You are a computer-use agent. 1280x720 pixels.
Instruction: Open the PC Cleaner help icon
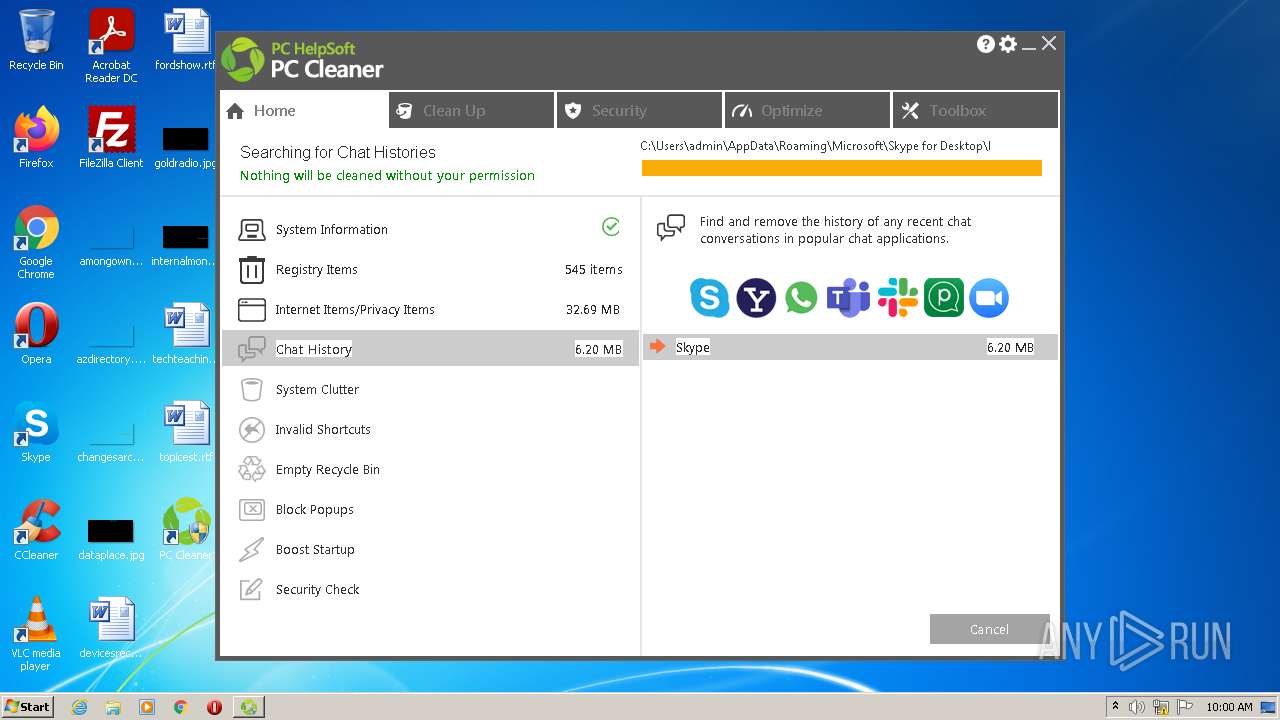[986, 44]
